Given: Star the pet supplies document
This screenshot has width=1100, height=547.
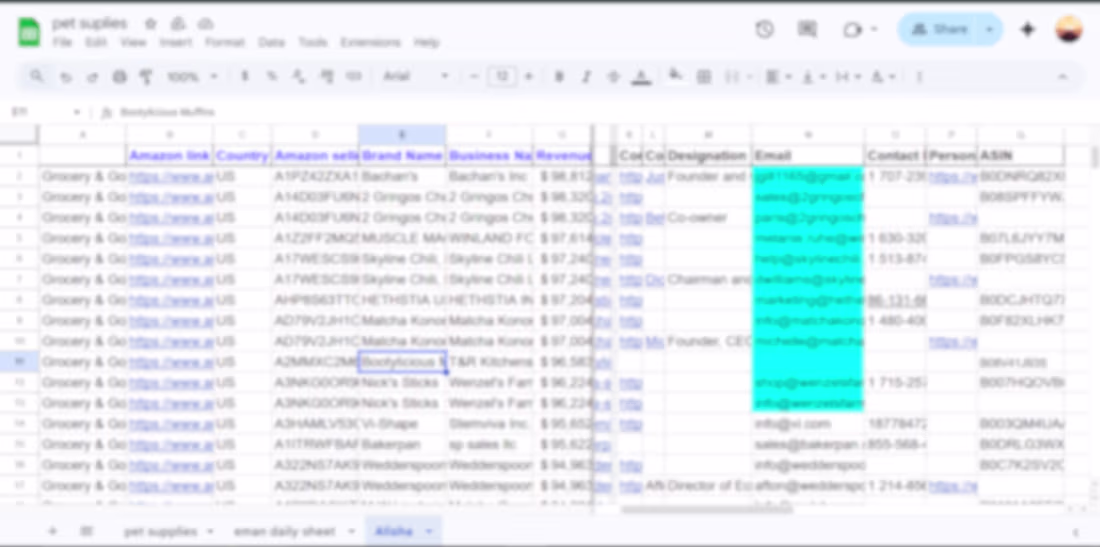Looking at the screenshot, I should click(x=150, y=24).
